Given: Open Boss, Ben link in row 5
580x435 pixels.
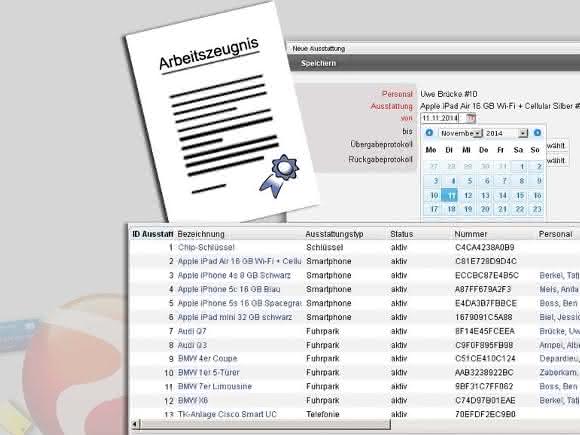Looking at the screenshot, I should pyautogui.click(x=558, y=303).
